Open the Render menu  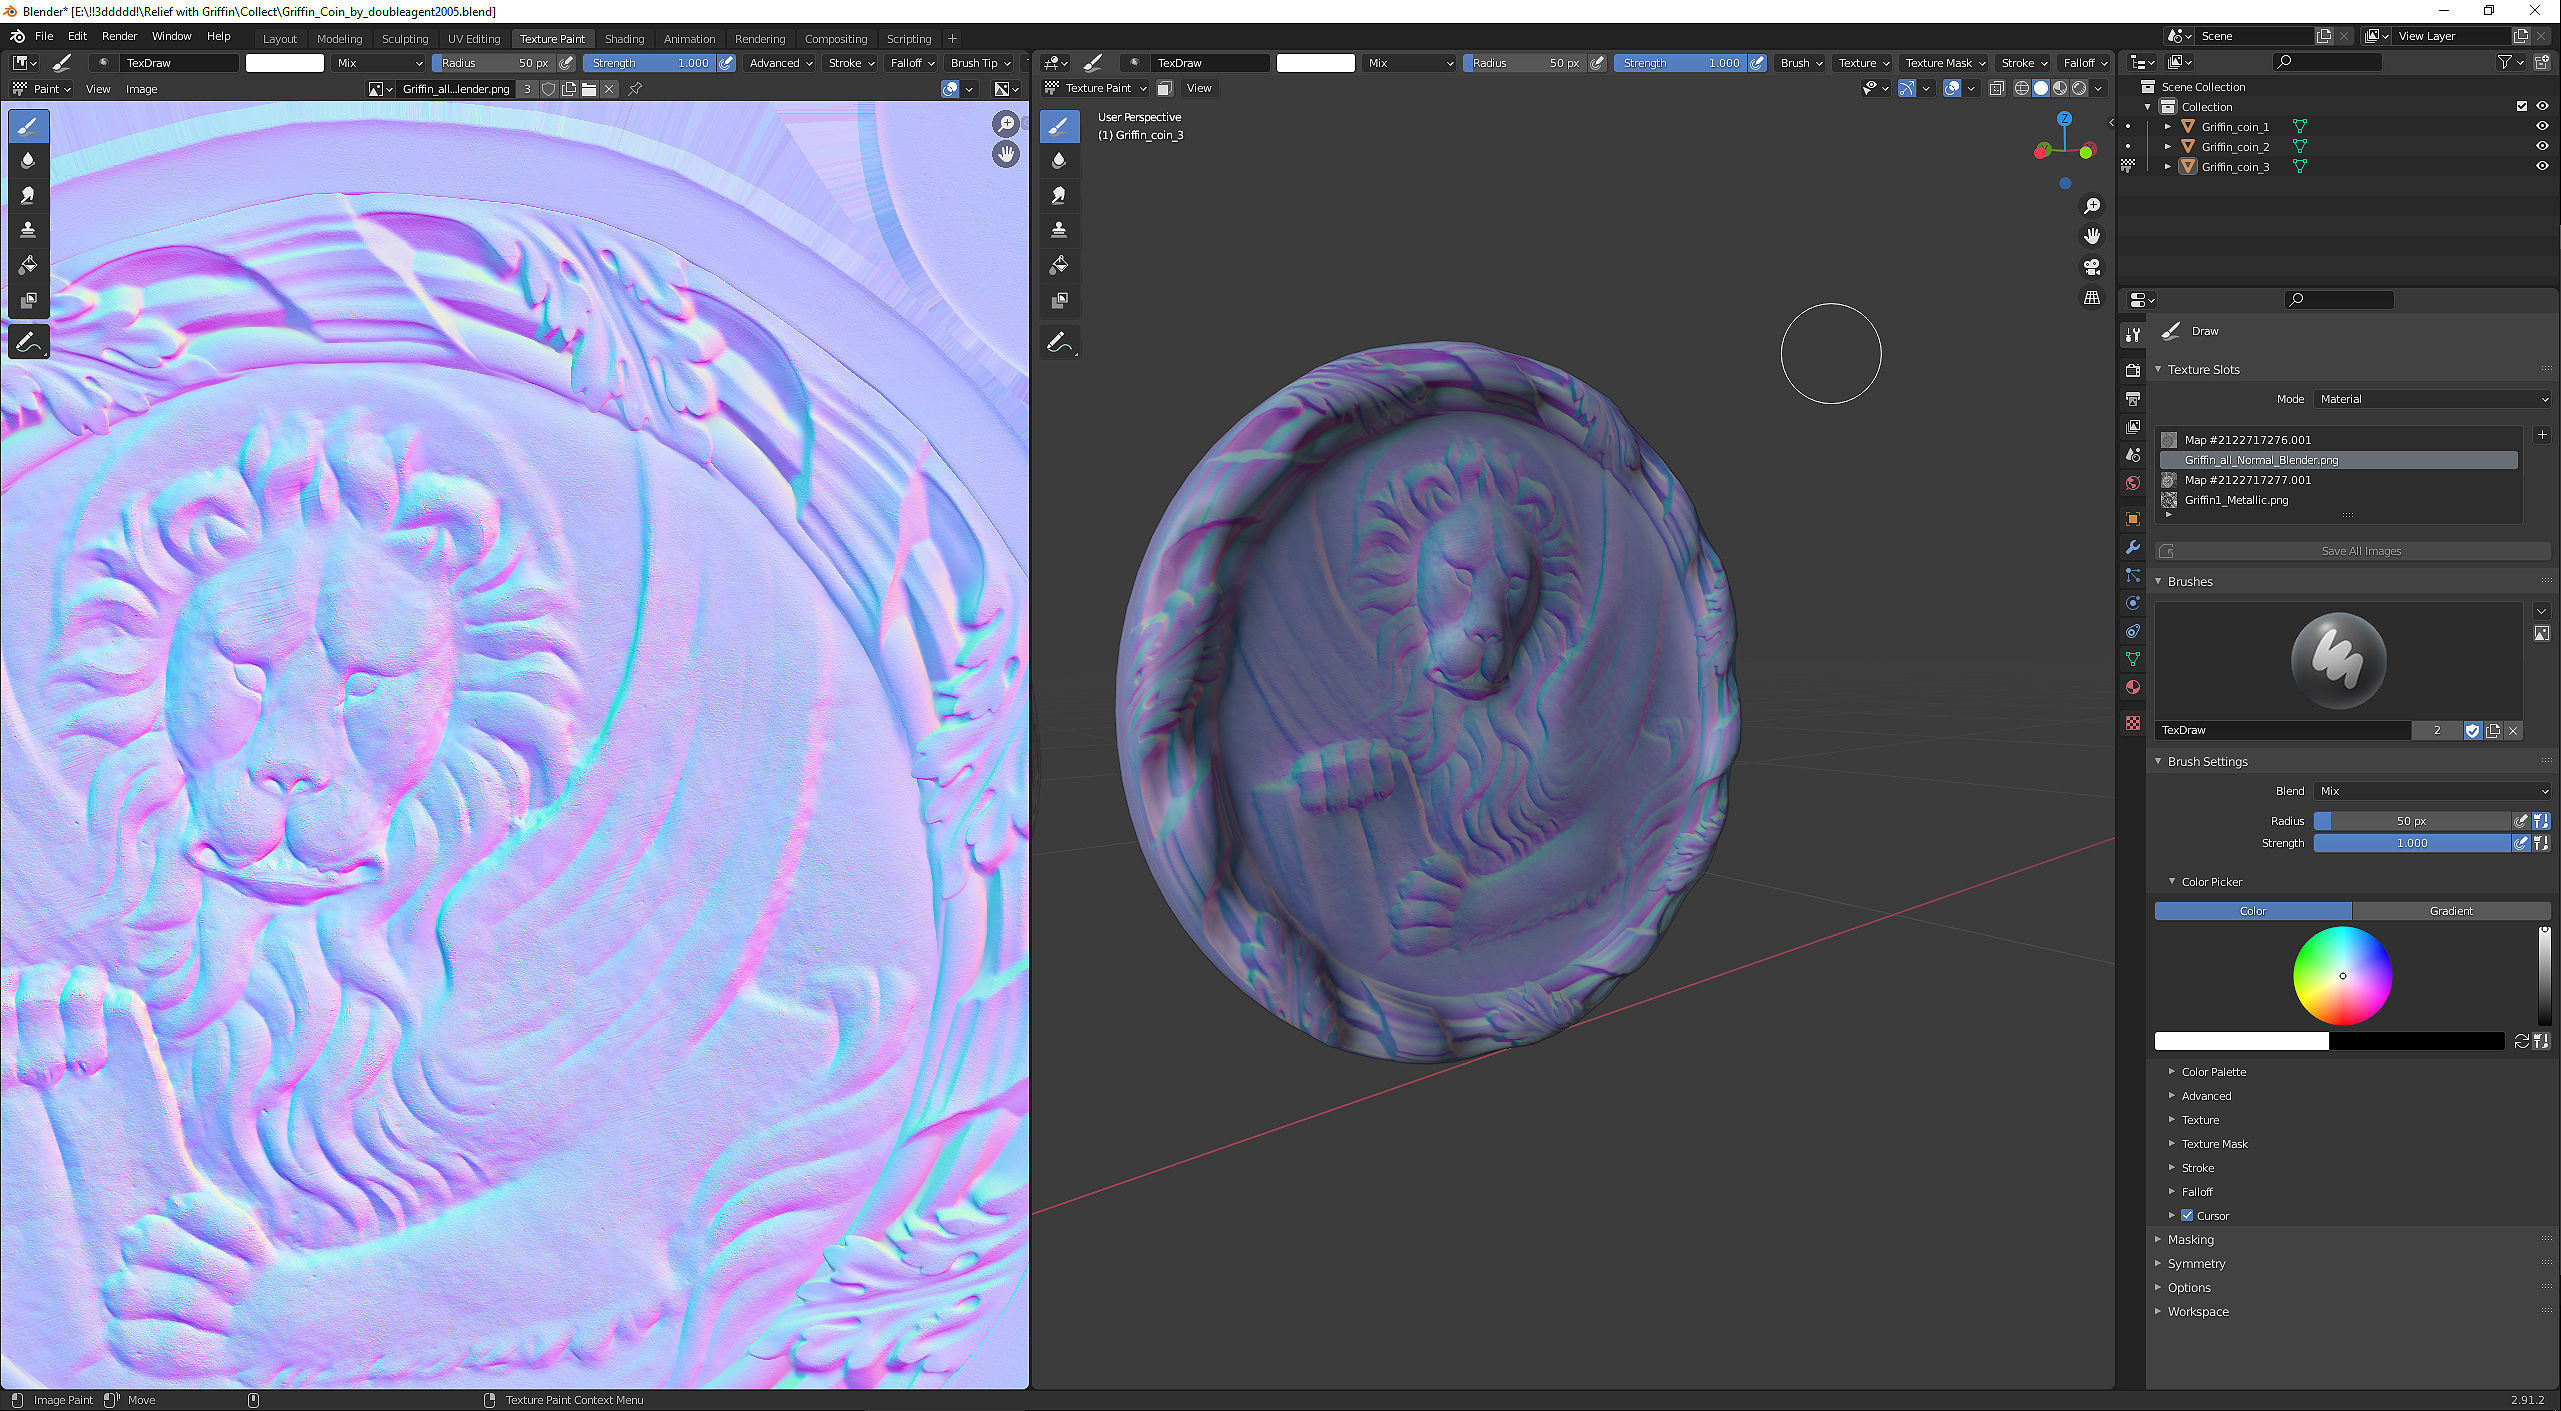point(120,36)
